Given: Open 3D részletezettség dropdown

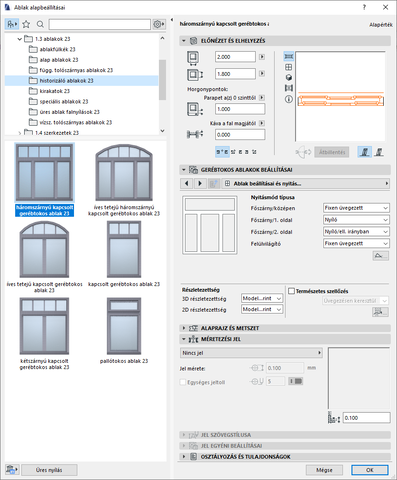Looking at the screenshot, I should coord(262,298).
